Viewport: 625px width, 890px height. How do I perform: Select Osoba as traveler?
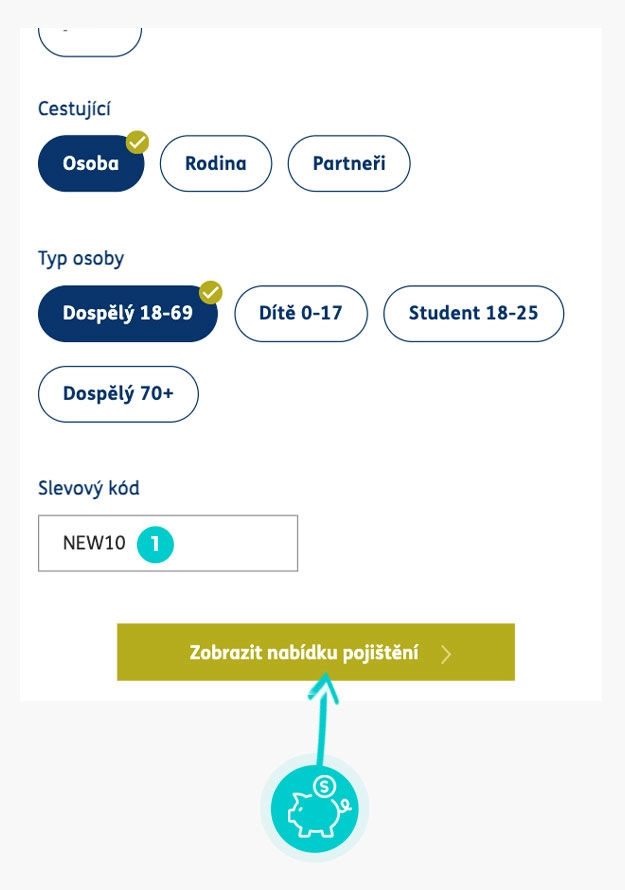click(90, 163)
